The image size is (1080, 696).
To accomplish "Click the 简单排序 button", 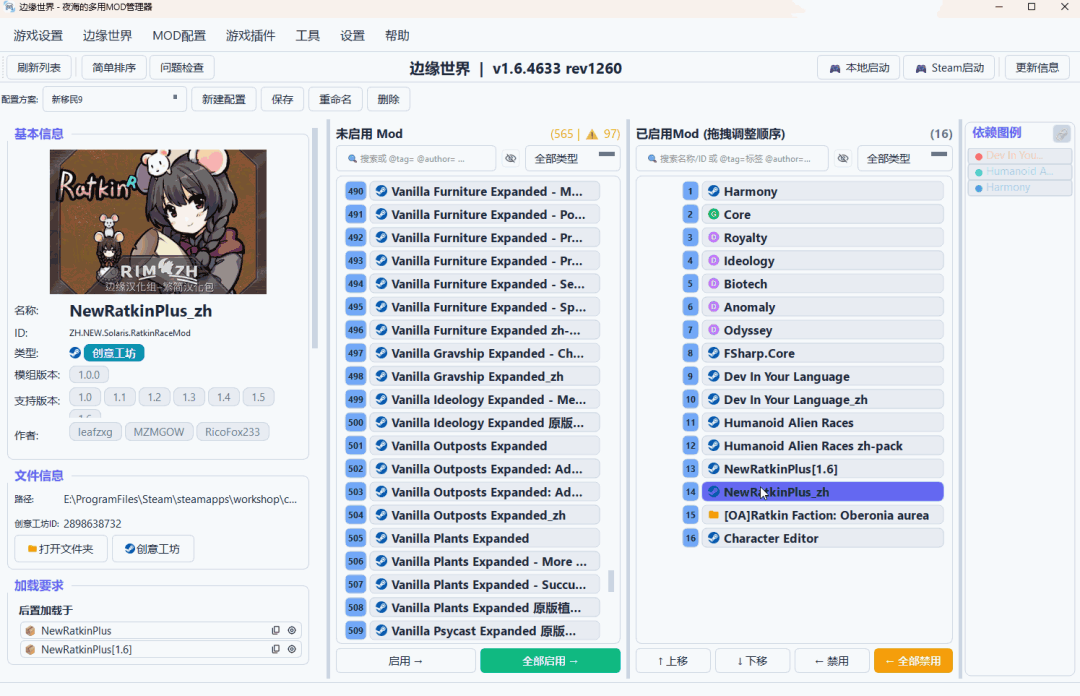I will coord(114,68).
